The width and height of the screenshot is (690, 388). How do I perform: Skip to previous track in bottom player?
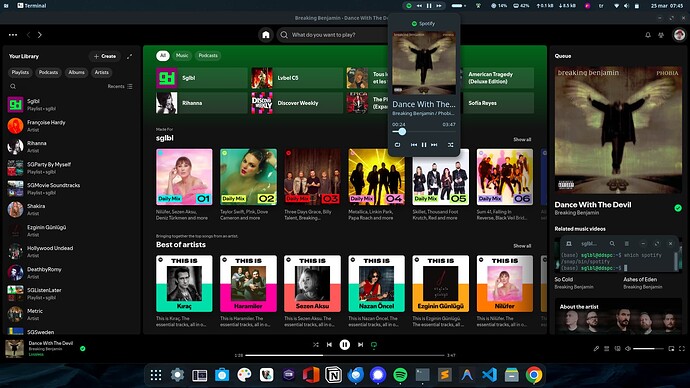tap(329, 344)
